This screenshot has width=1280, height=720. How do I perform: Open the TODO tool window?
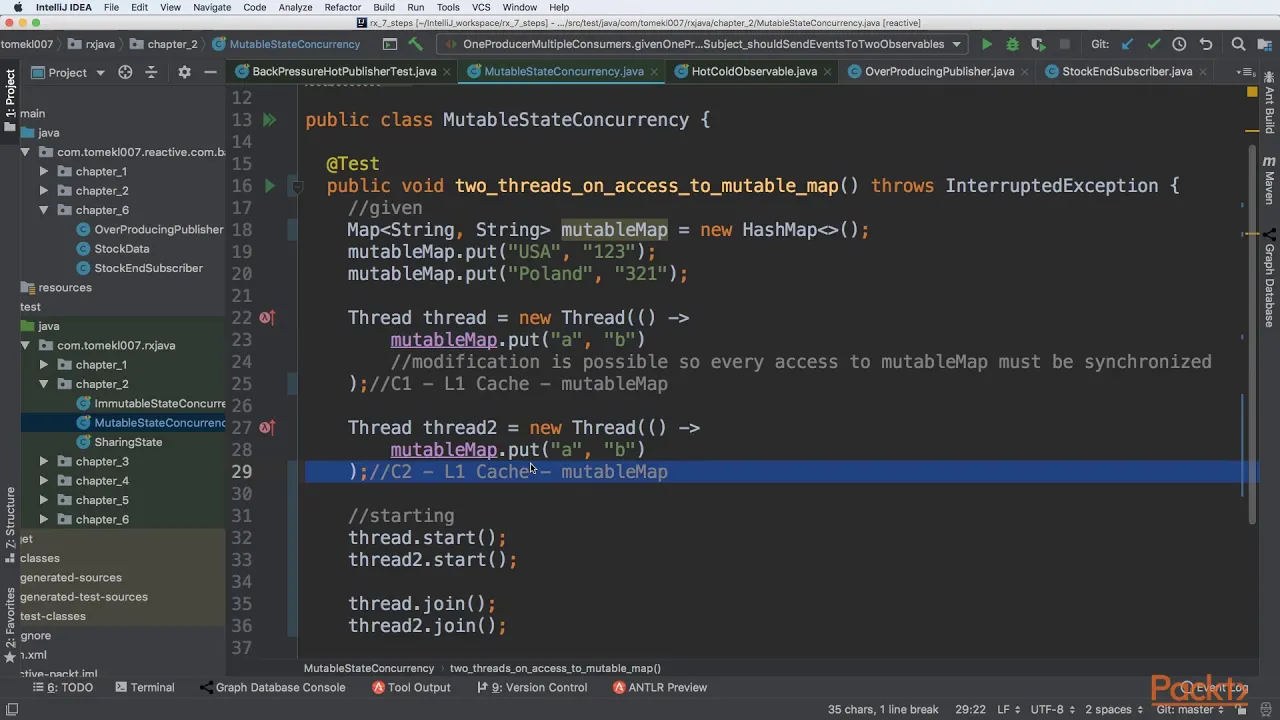(62, 688)
